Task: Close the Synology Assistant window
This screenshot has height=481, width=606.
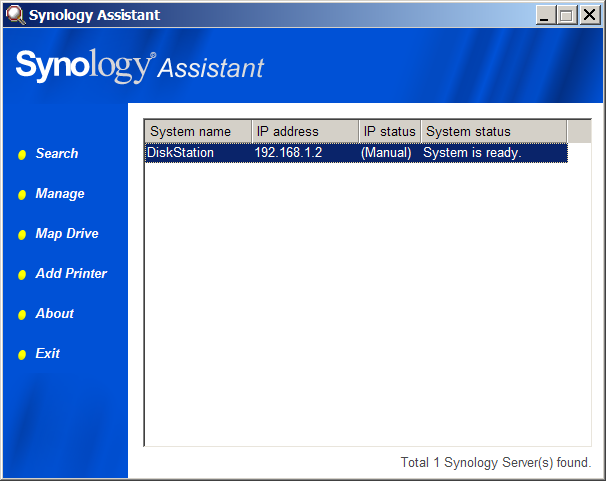Action: [590, 15]
